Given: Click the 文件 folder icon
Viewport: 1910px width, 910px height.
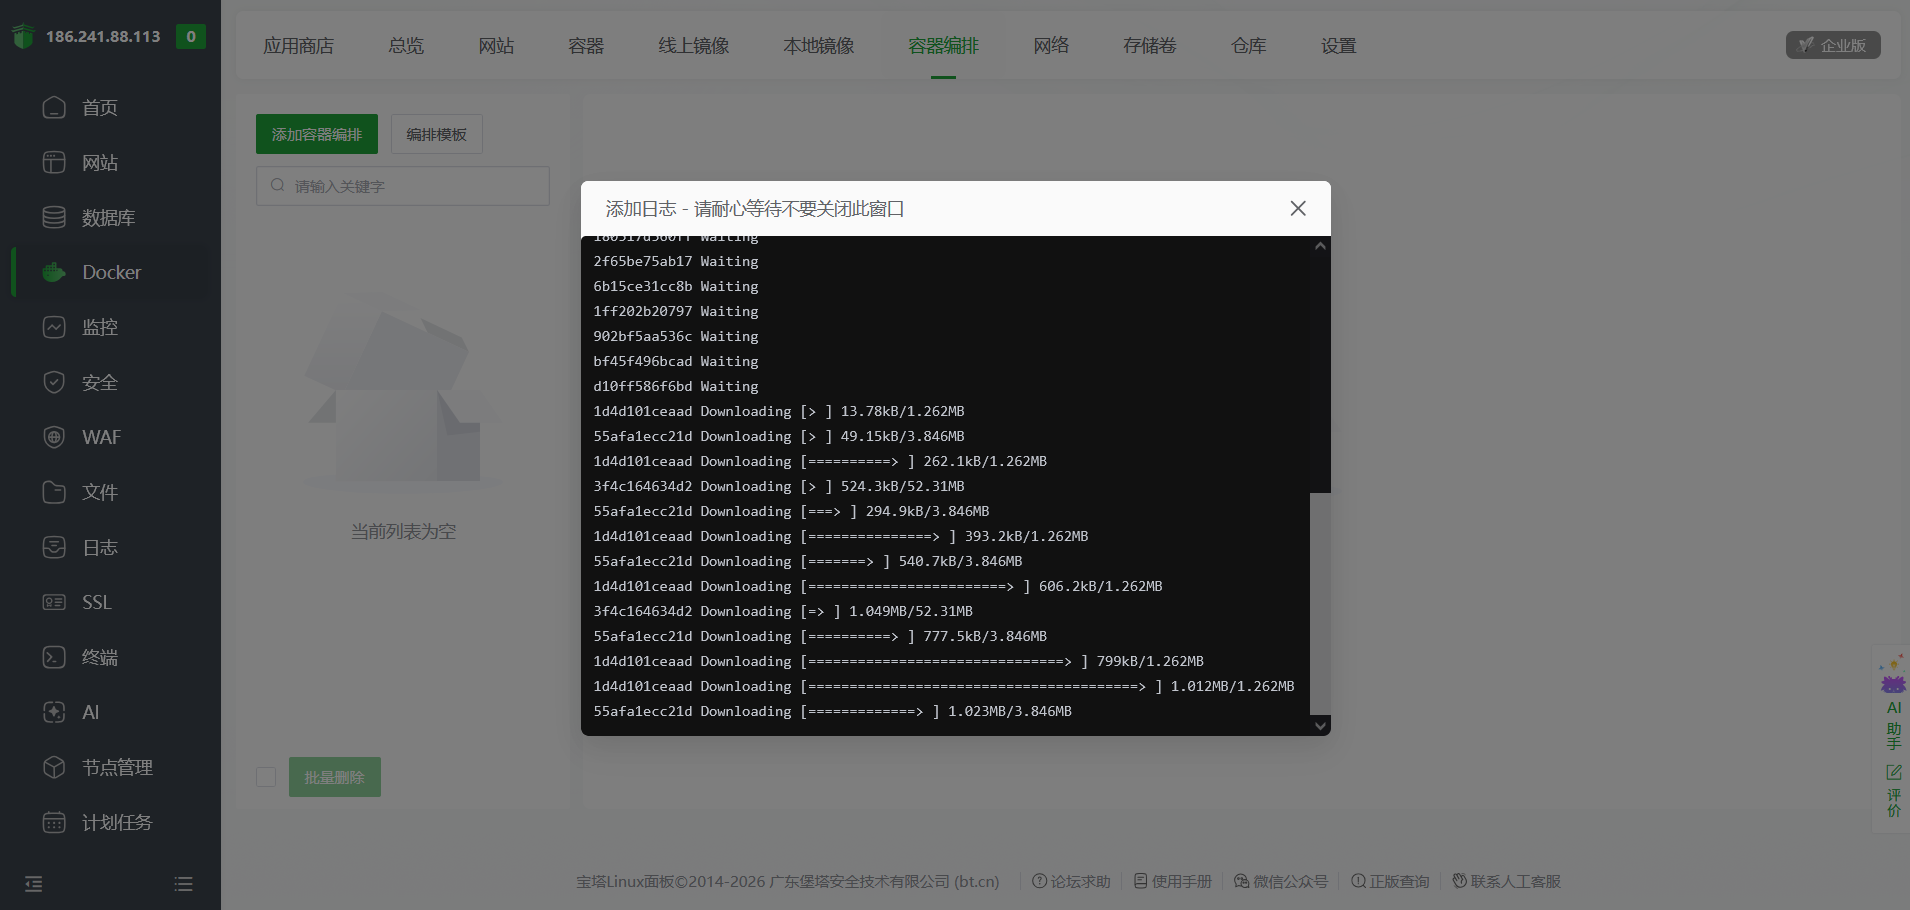Looking at the screenshot, I should [54, 492].
